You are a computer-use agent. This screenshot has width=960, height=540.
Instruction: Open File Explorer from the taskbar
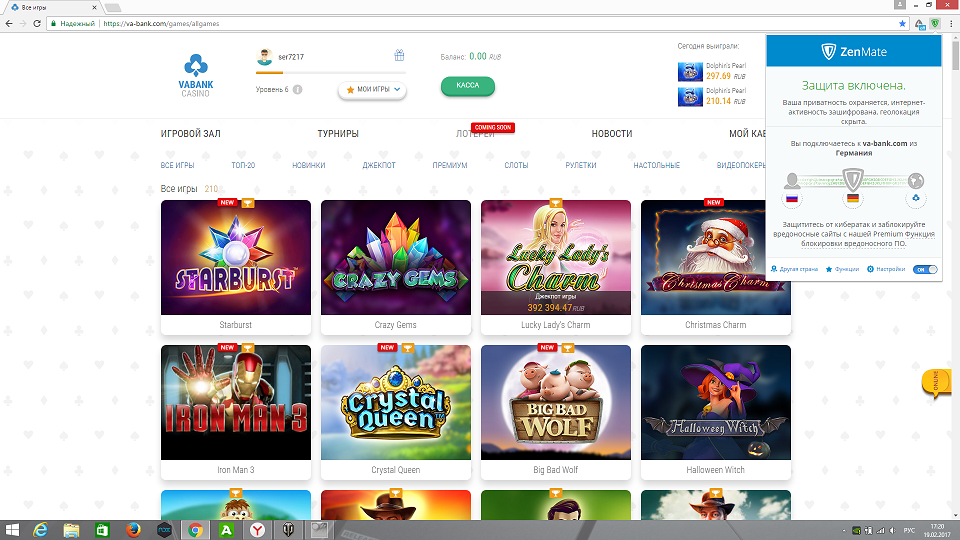[x=72, y=530]
